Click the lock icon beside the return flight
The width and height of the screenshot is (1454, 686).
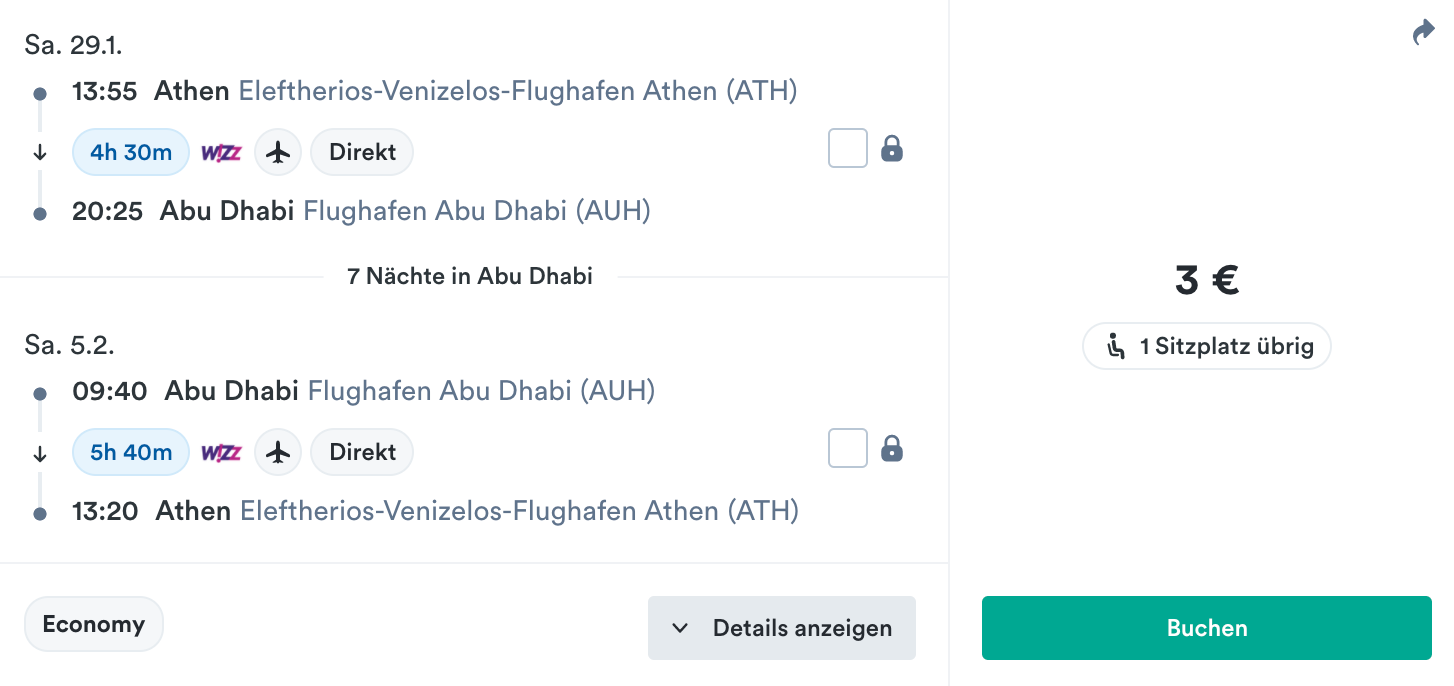[x=892, y=449]
